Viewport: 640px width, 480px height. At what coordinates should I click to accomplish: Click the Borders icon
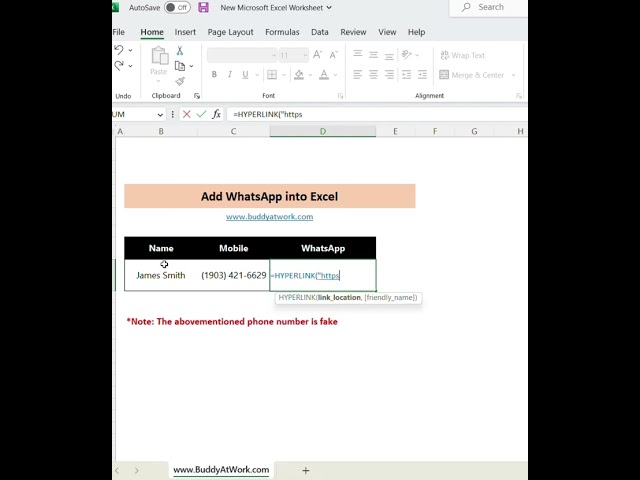point(272,74)
